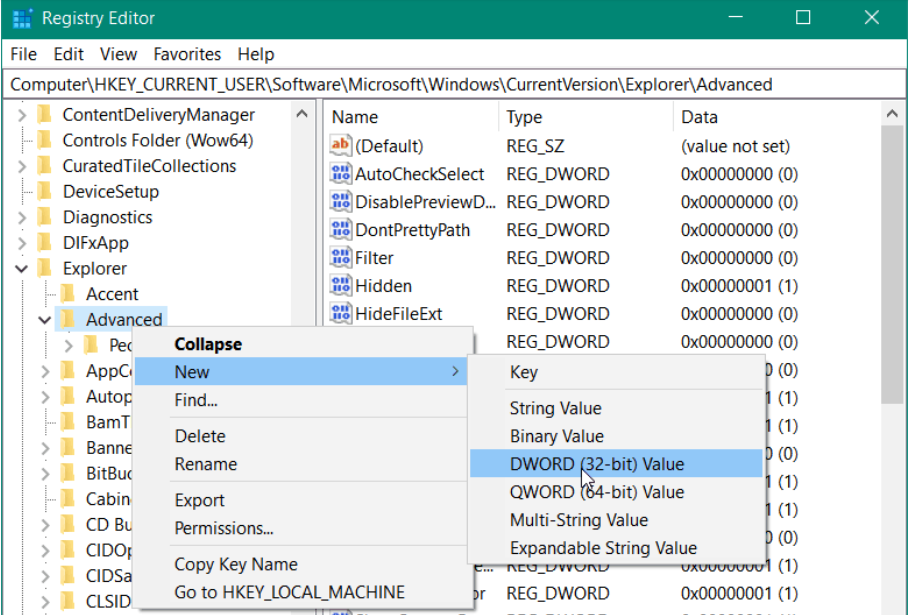Click the Type column header
This screenshot has height=615, width=909.
tap(524, 117)
